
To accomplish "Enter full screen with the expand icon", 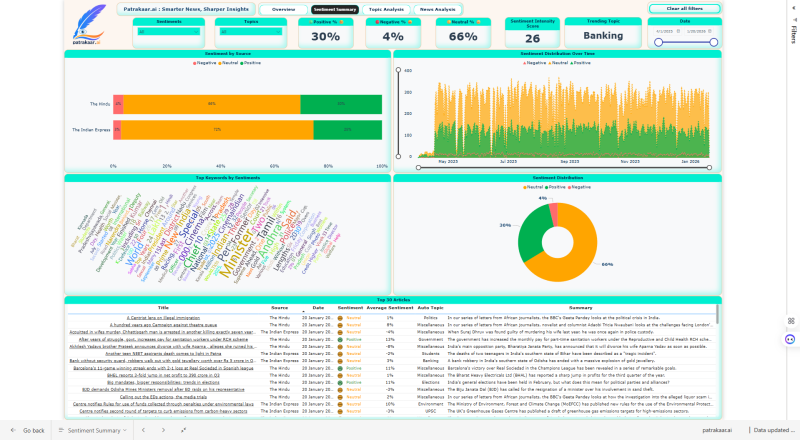I will point(183,430).
